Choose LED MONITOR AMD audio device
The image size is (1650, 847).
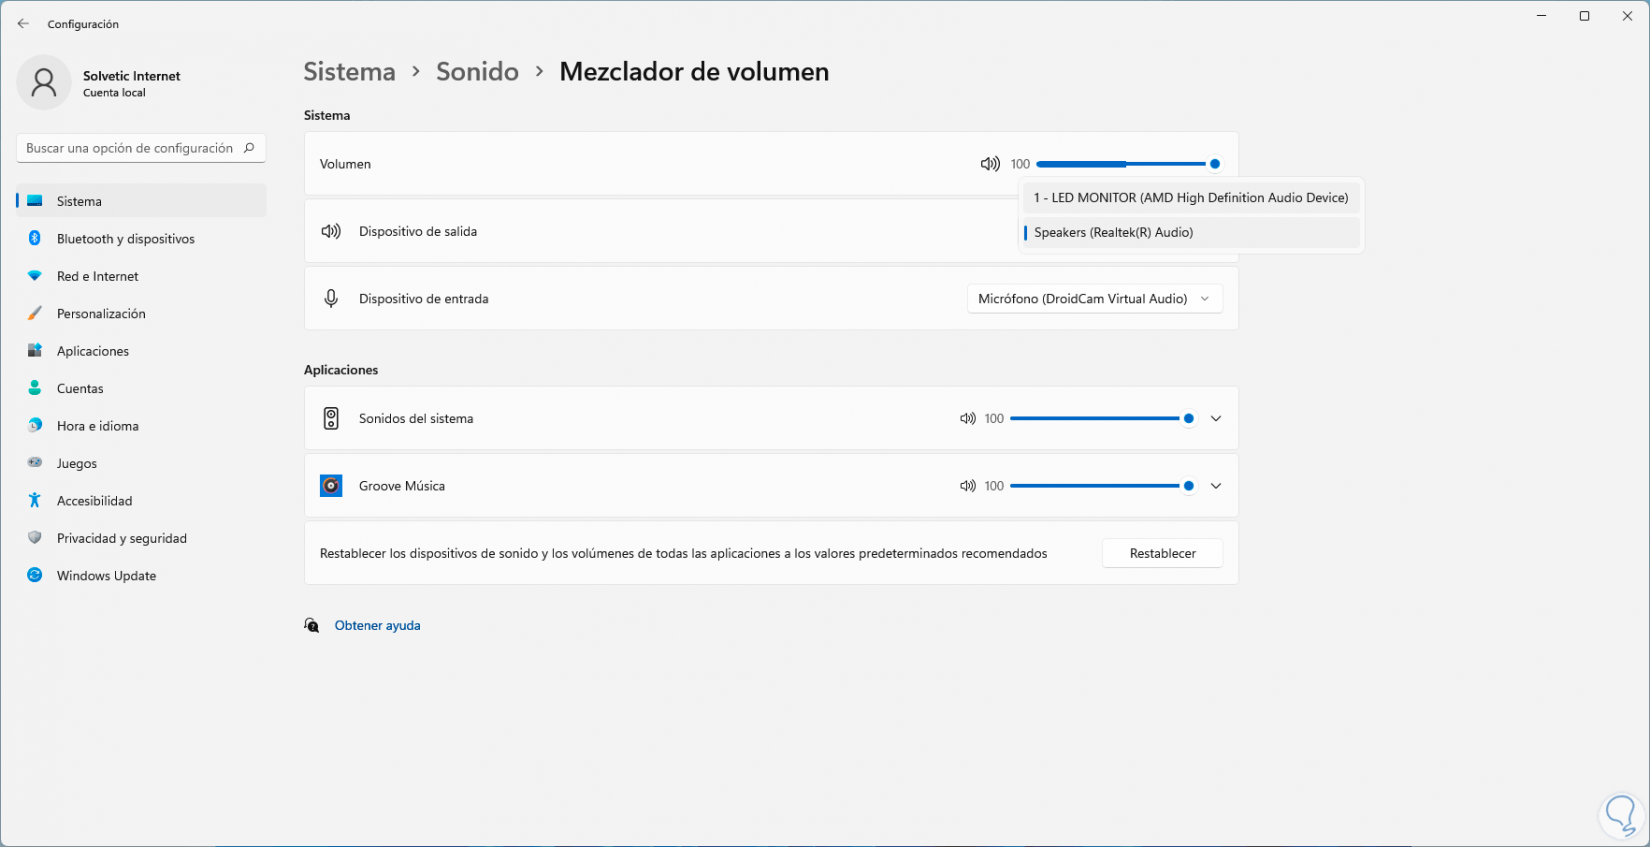[x=1190, y=198]
